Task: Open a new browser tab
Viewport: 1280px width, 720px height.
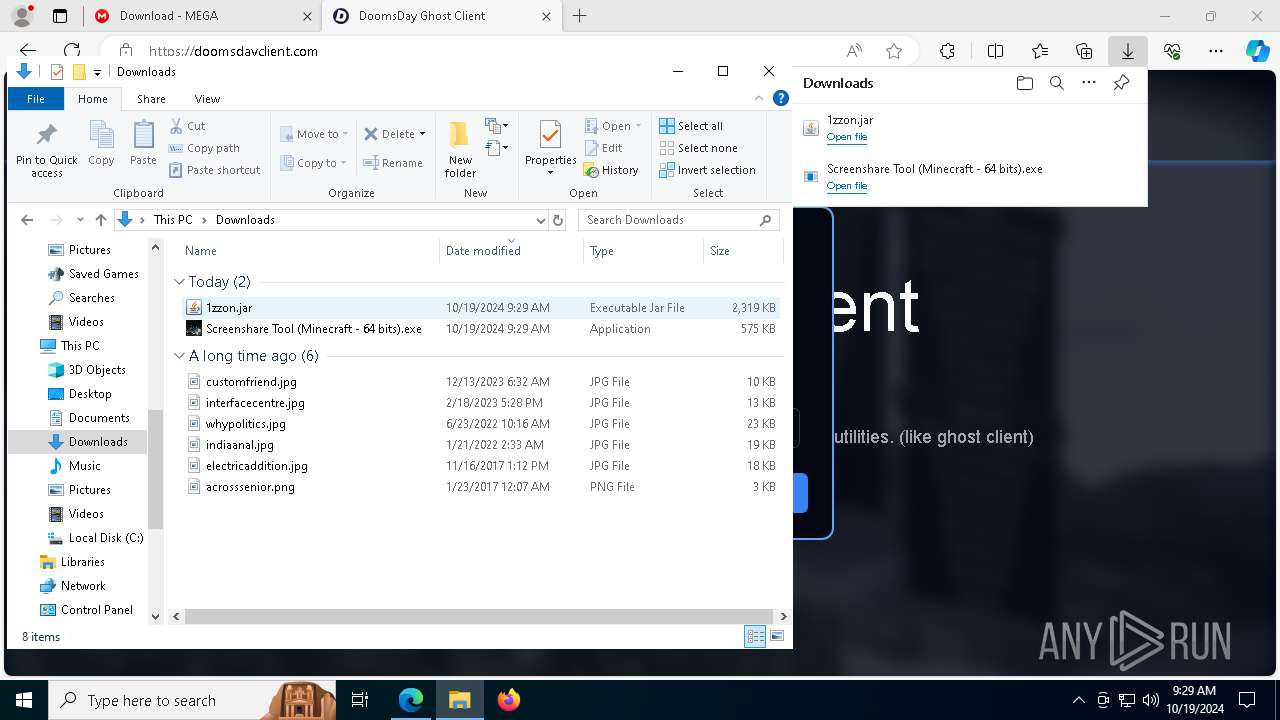Action: [x=579, y=16]
